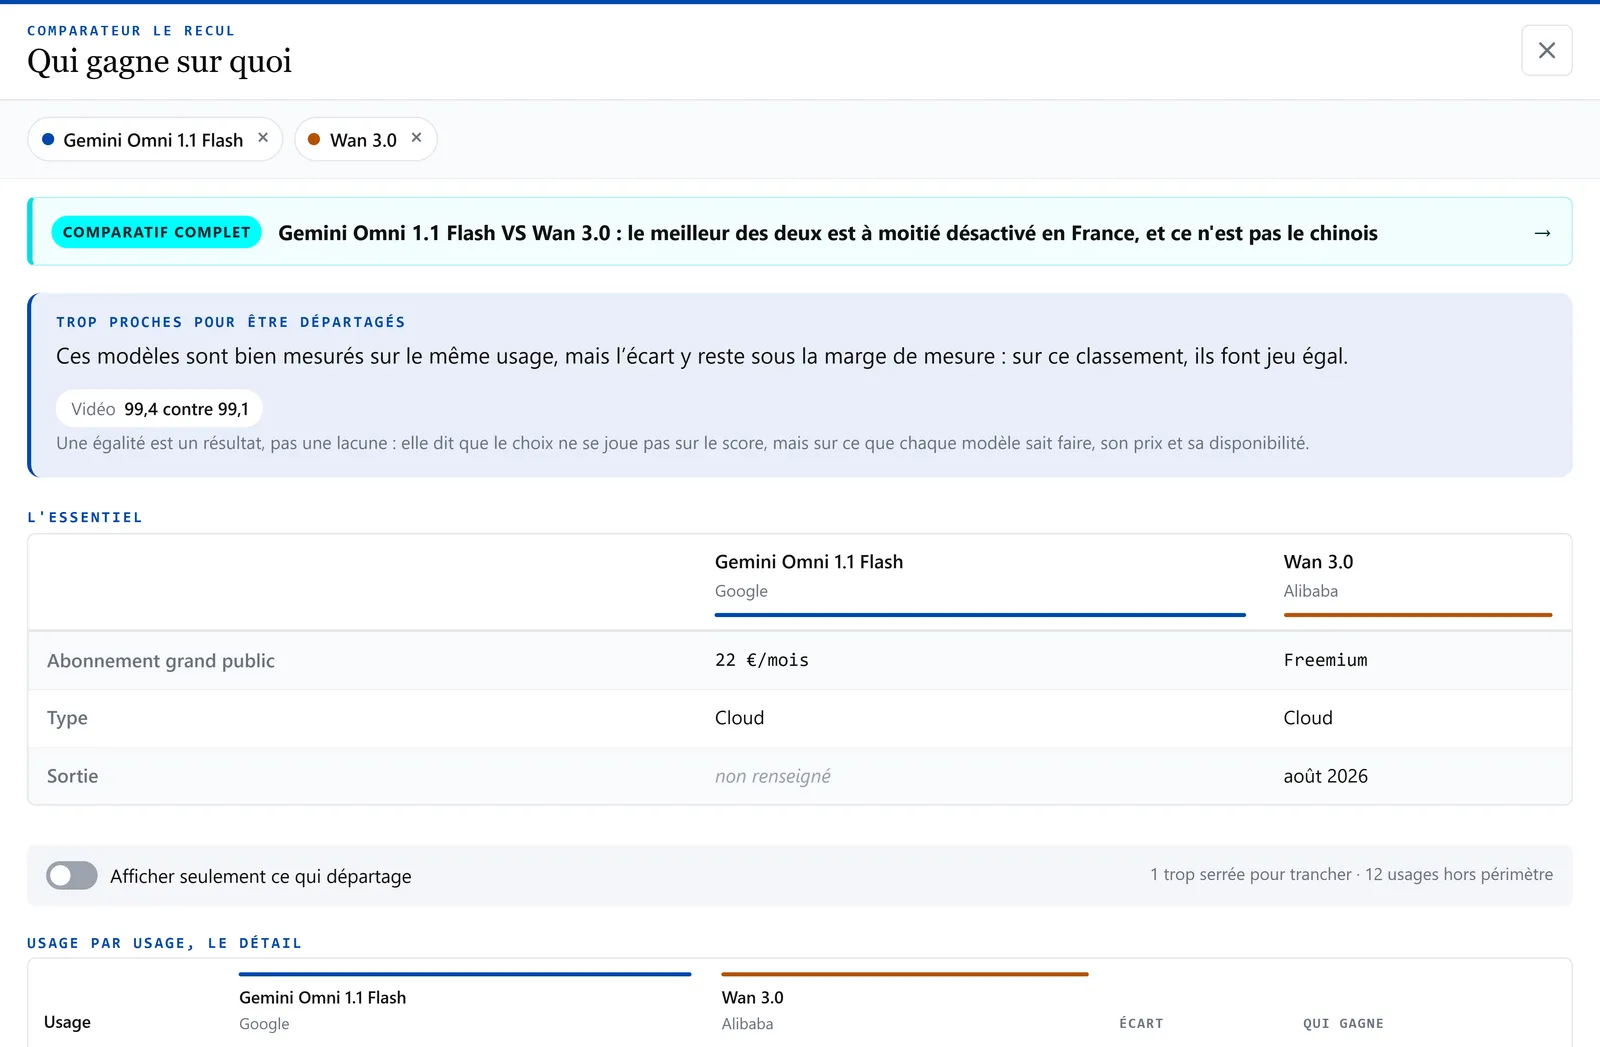The width and height of the screenshot is (1600, 1047).
Task: Remove Wan 3.0 chip from comparison
Action: [x=417, y=138]
